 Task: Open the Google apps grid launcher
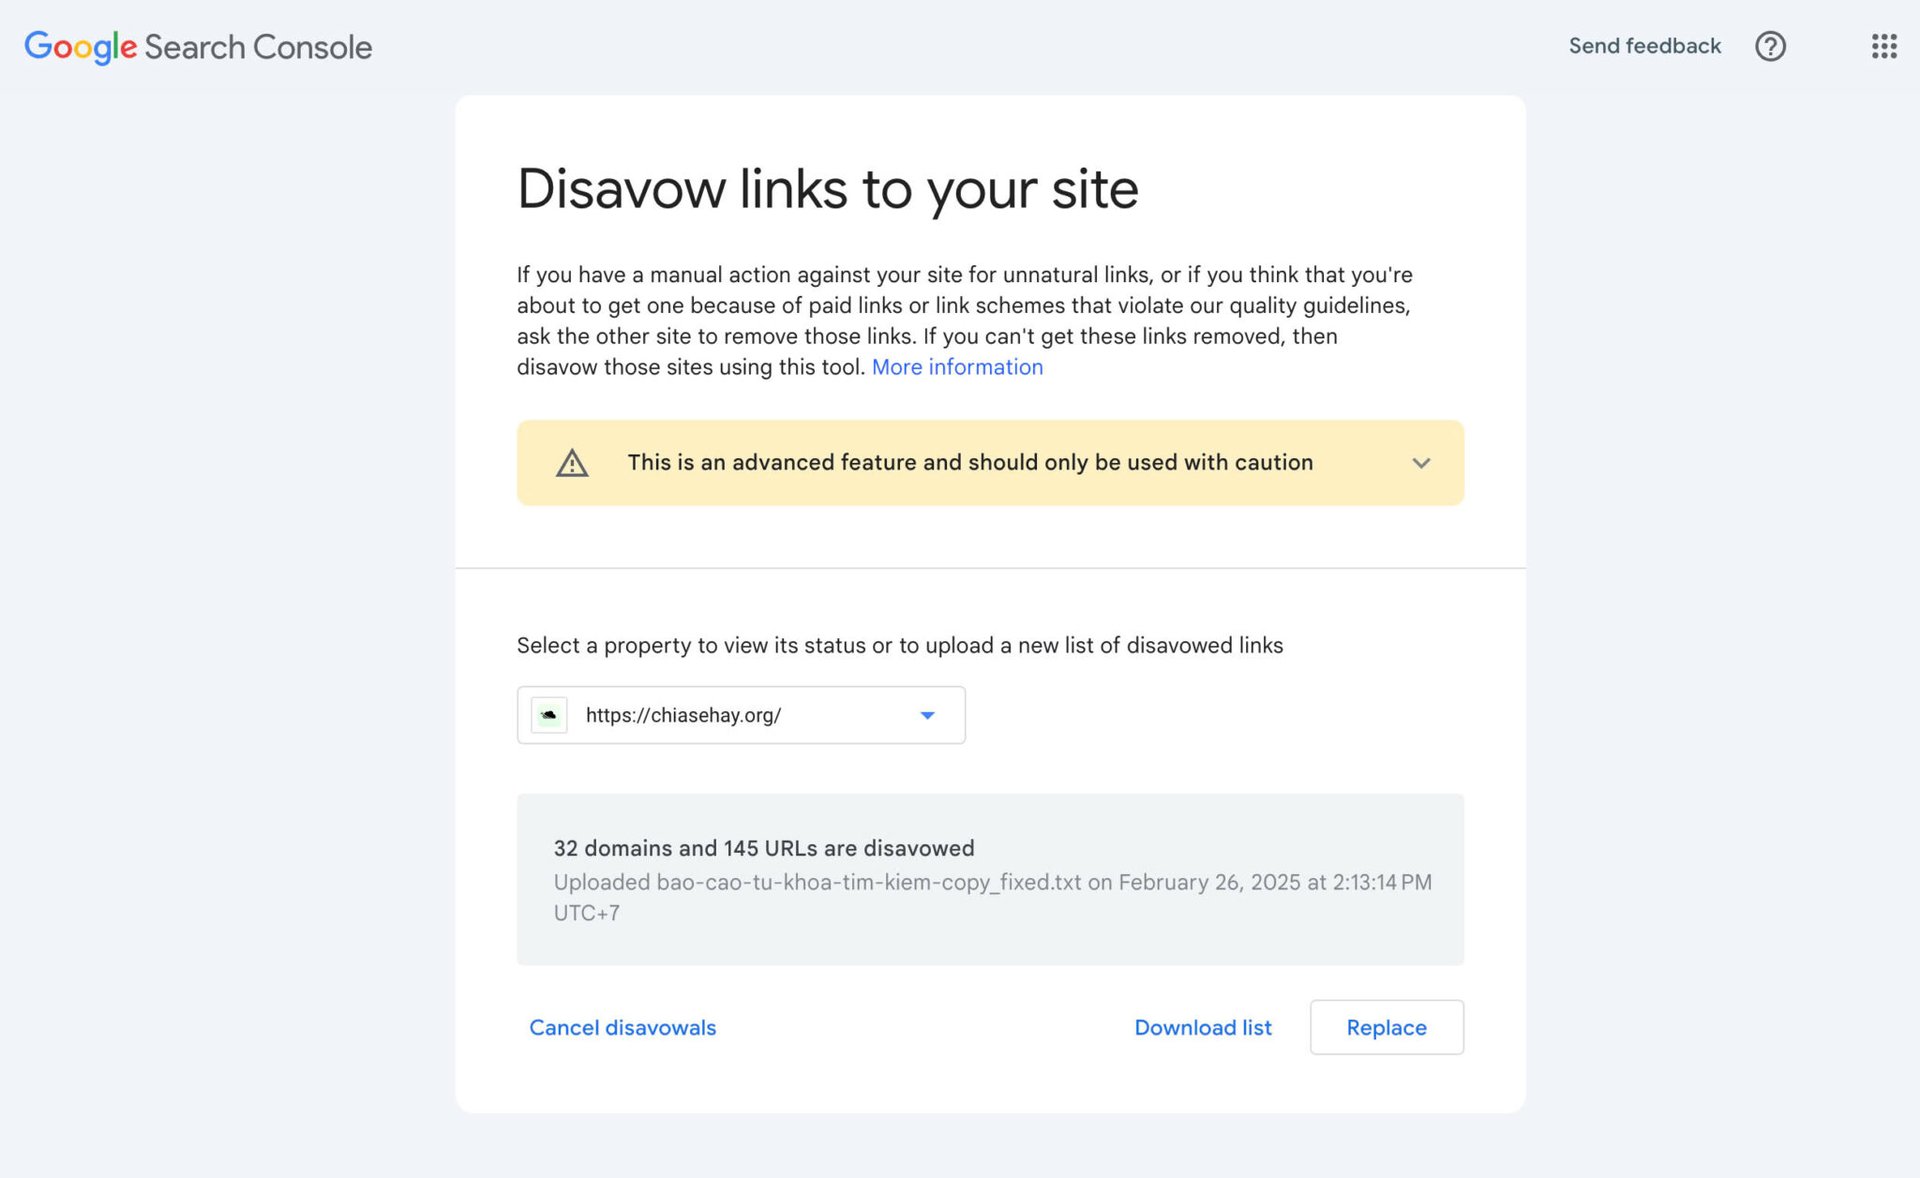pos(1884,46)
